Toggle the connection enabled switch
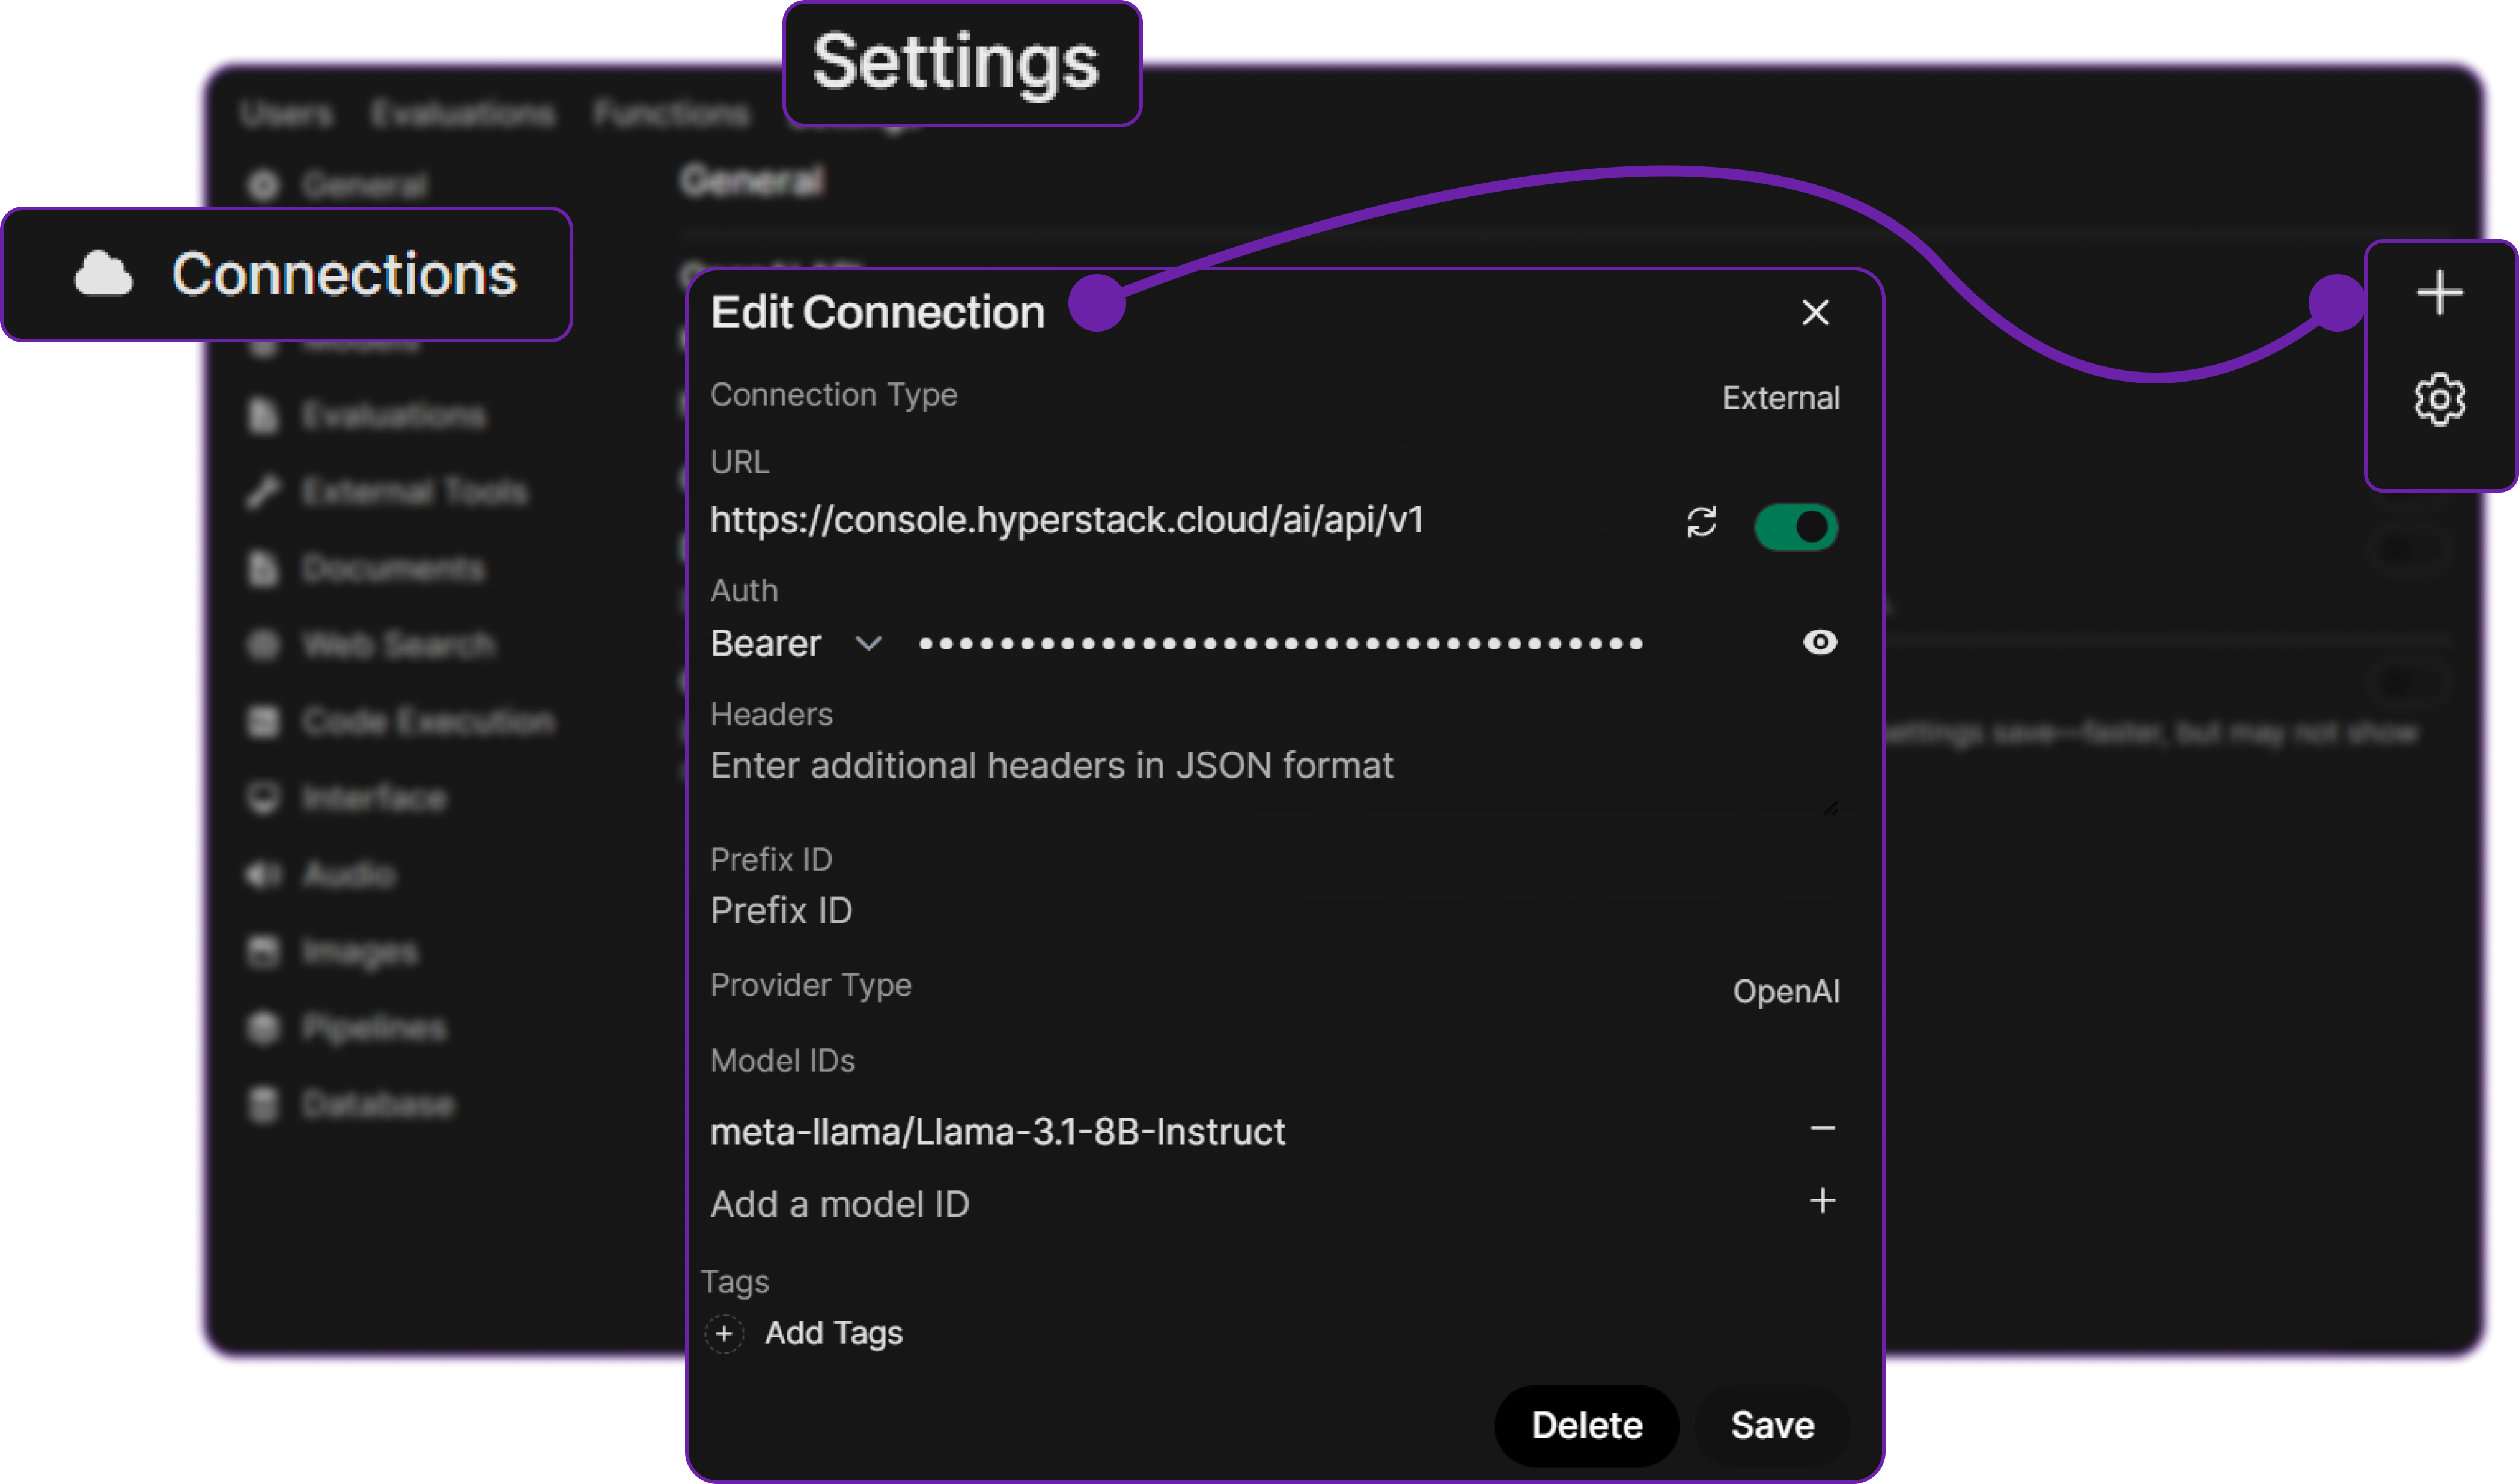2519x1484 pixels. click(x=1797, y=527)
